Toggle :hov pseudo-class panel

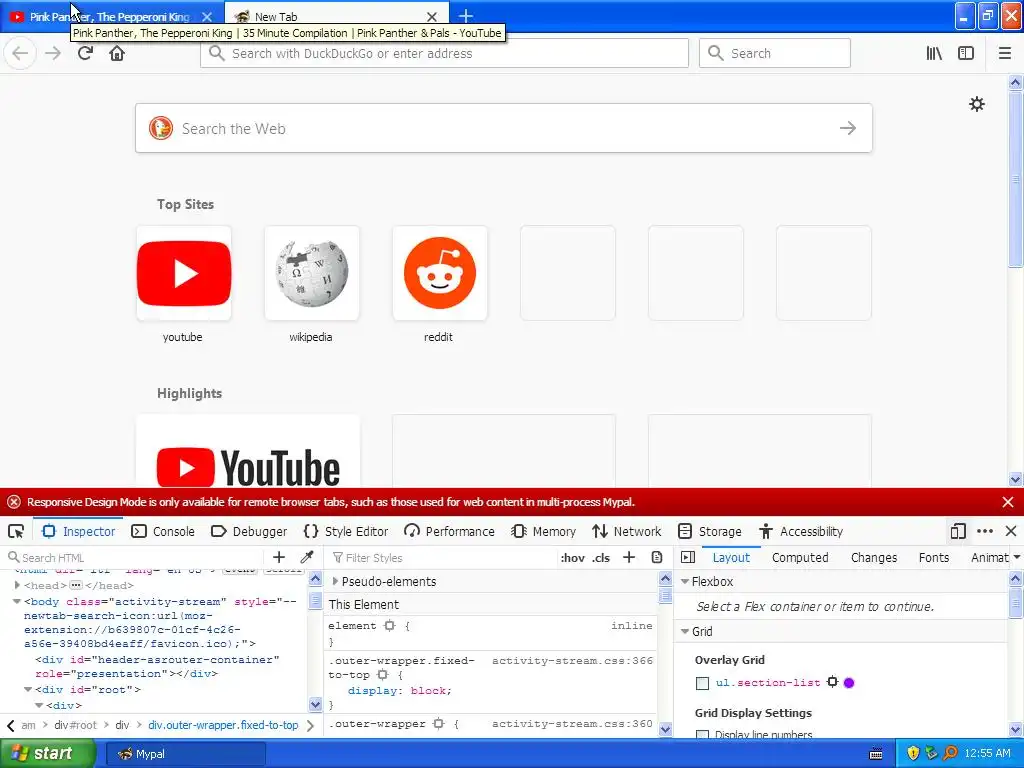coord(573,558)
